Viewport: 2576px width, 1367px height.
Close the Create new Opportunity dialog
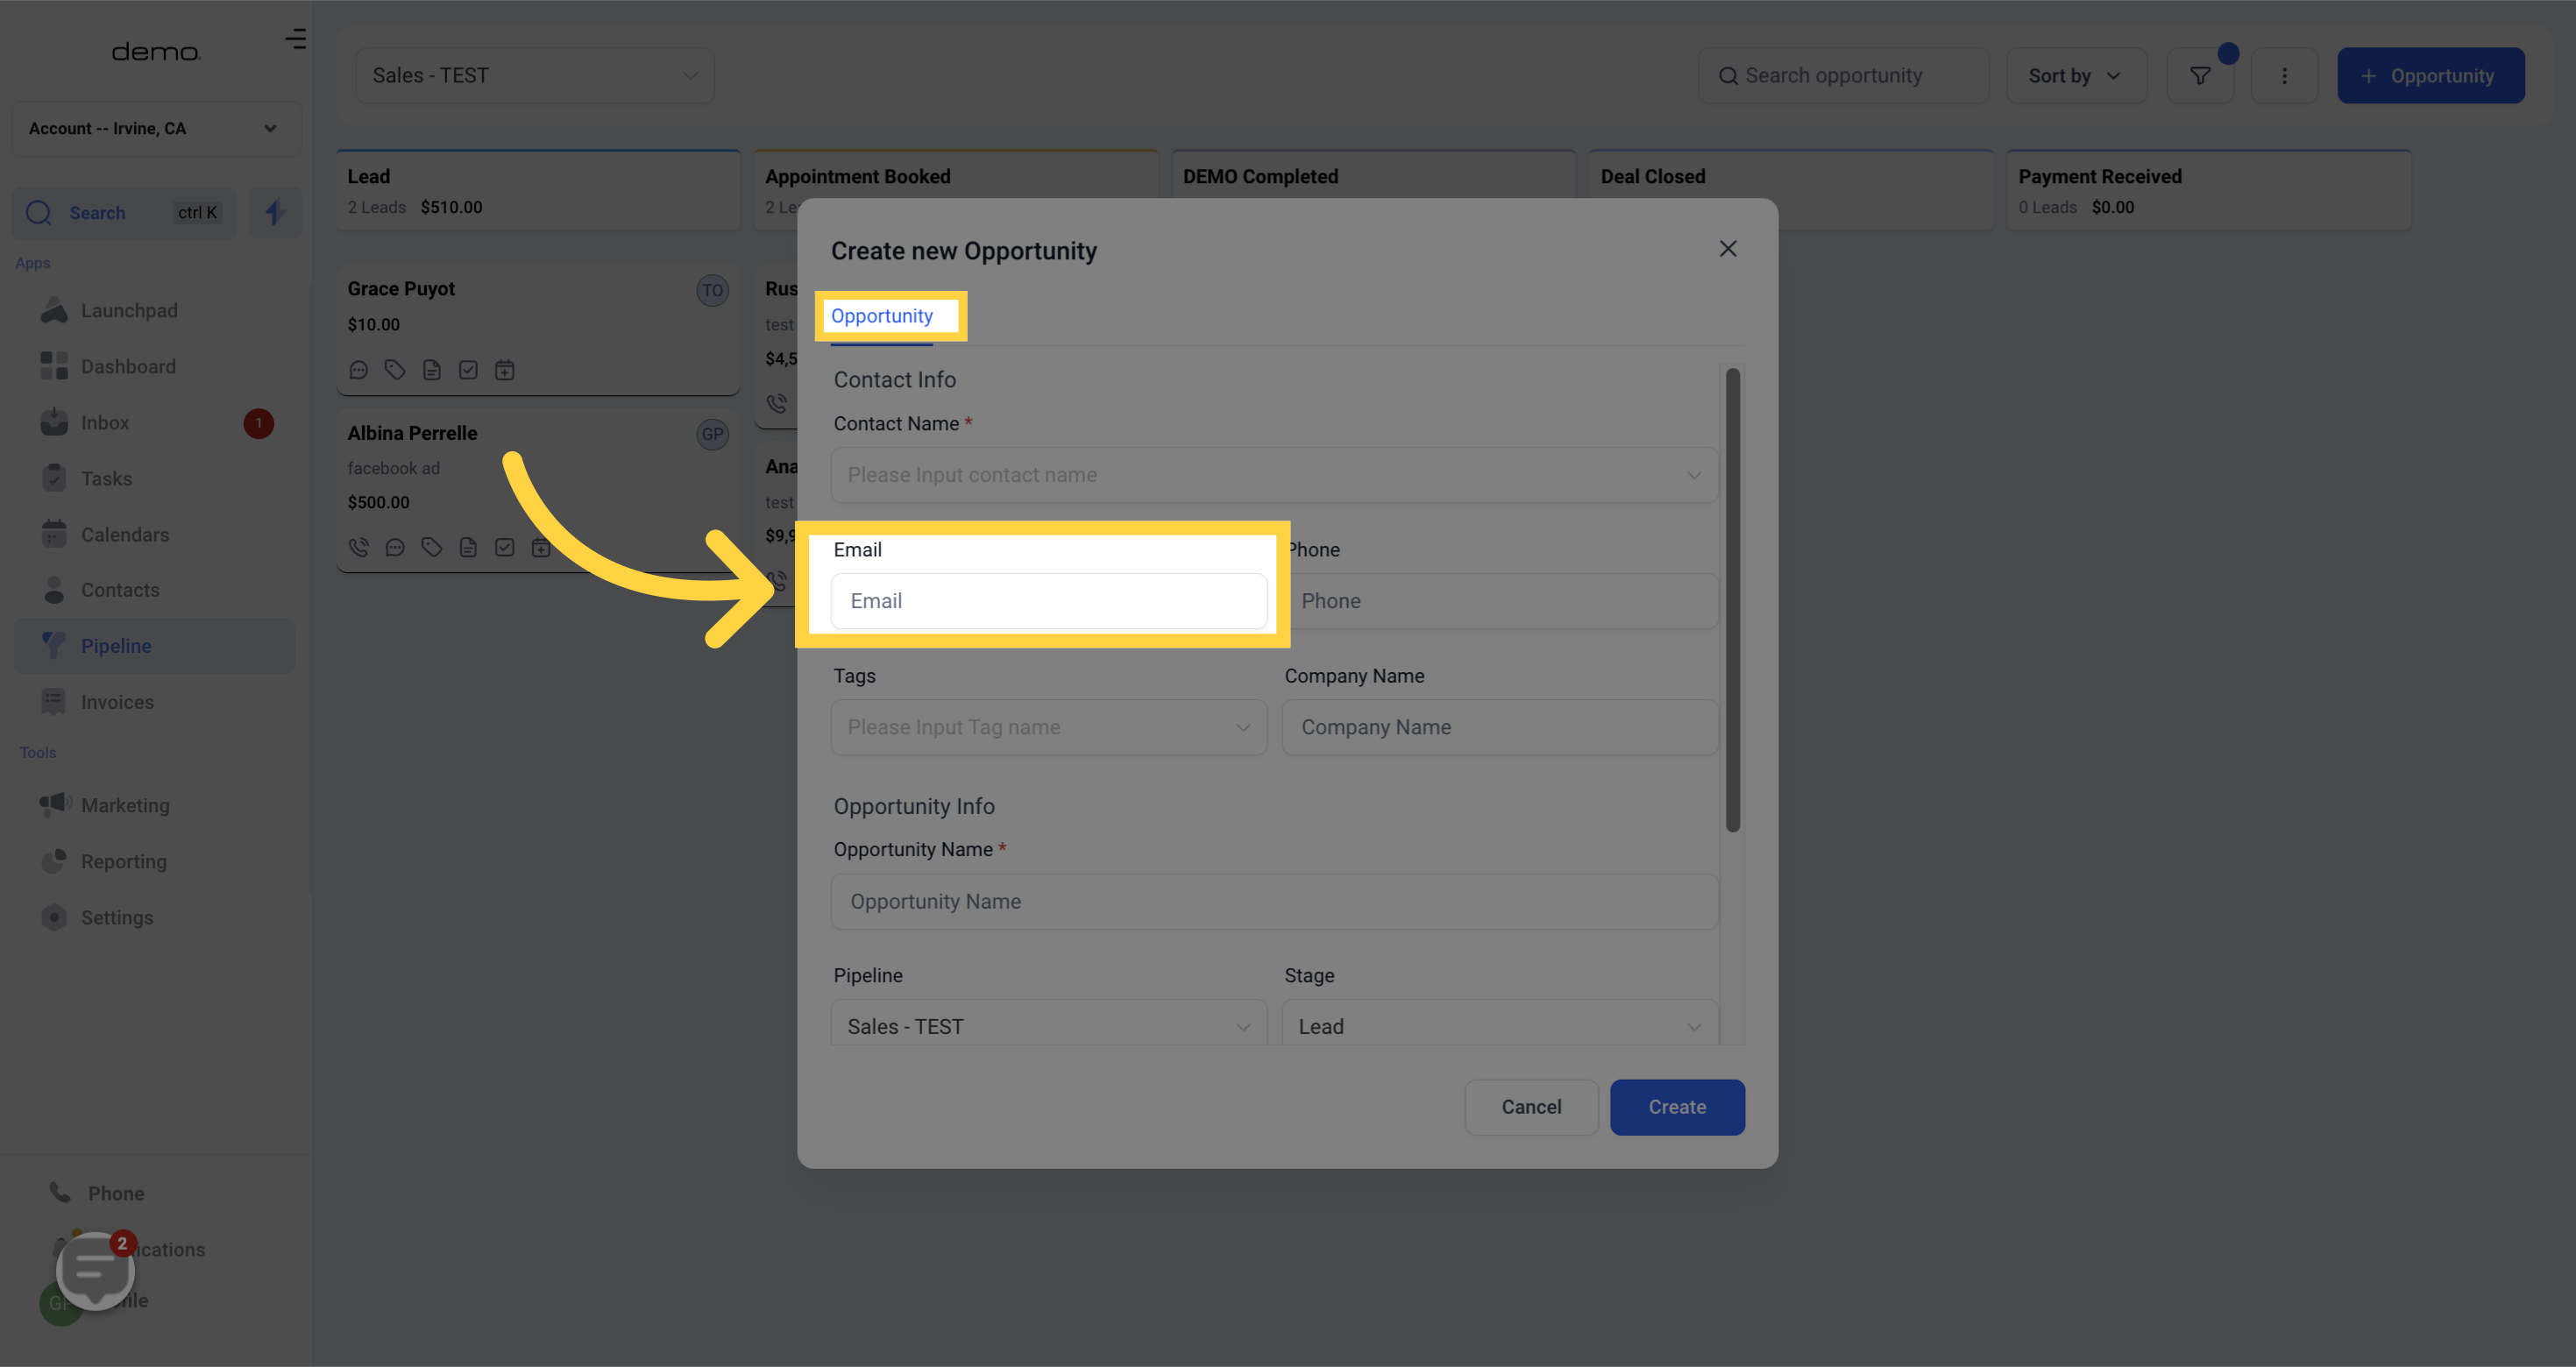tap(1727, 249)
